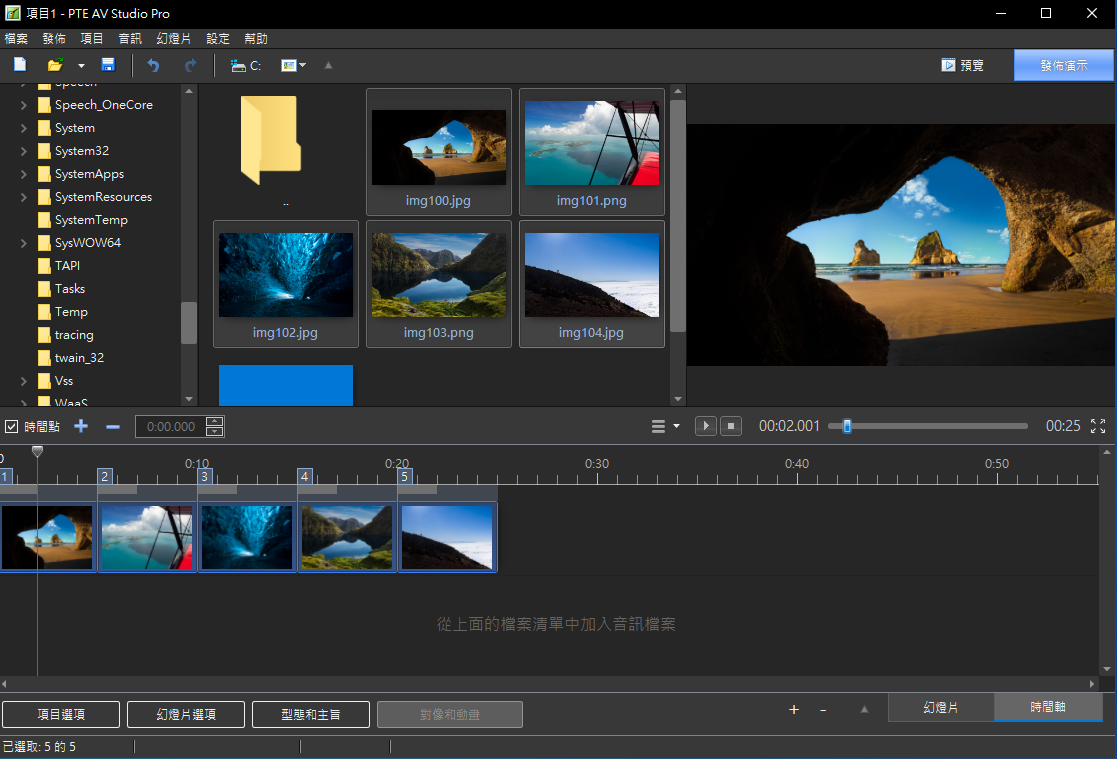Select img102.jpg thumbnail in file list
The image size is (1117, 759).
(286, 284)
